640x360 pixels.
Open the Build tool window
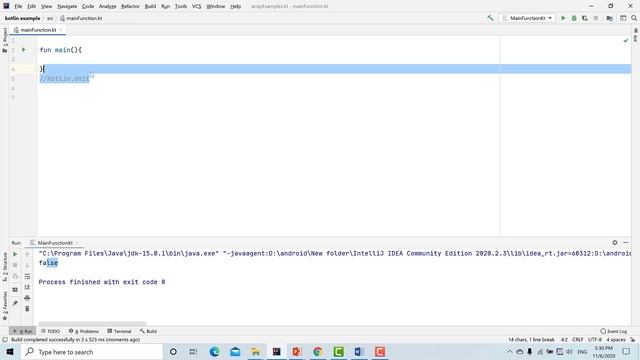tap(148, 331)
